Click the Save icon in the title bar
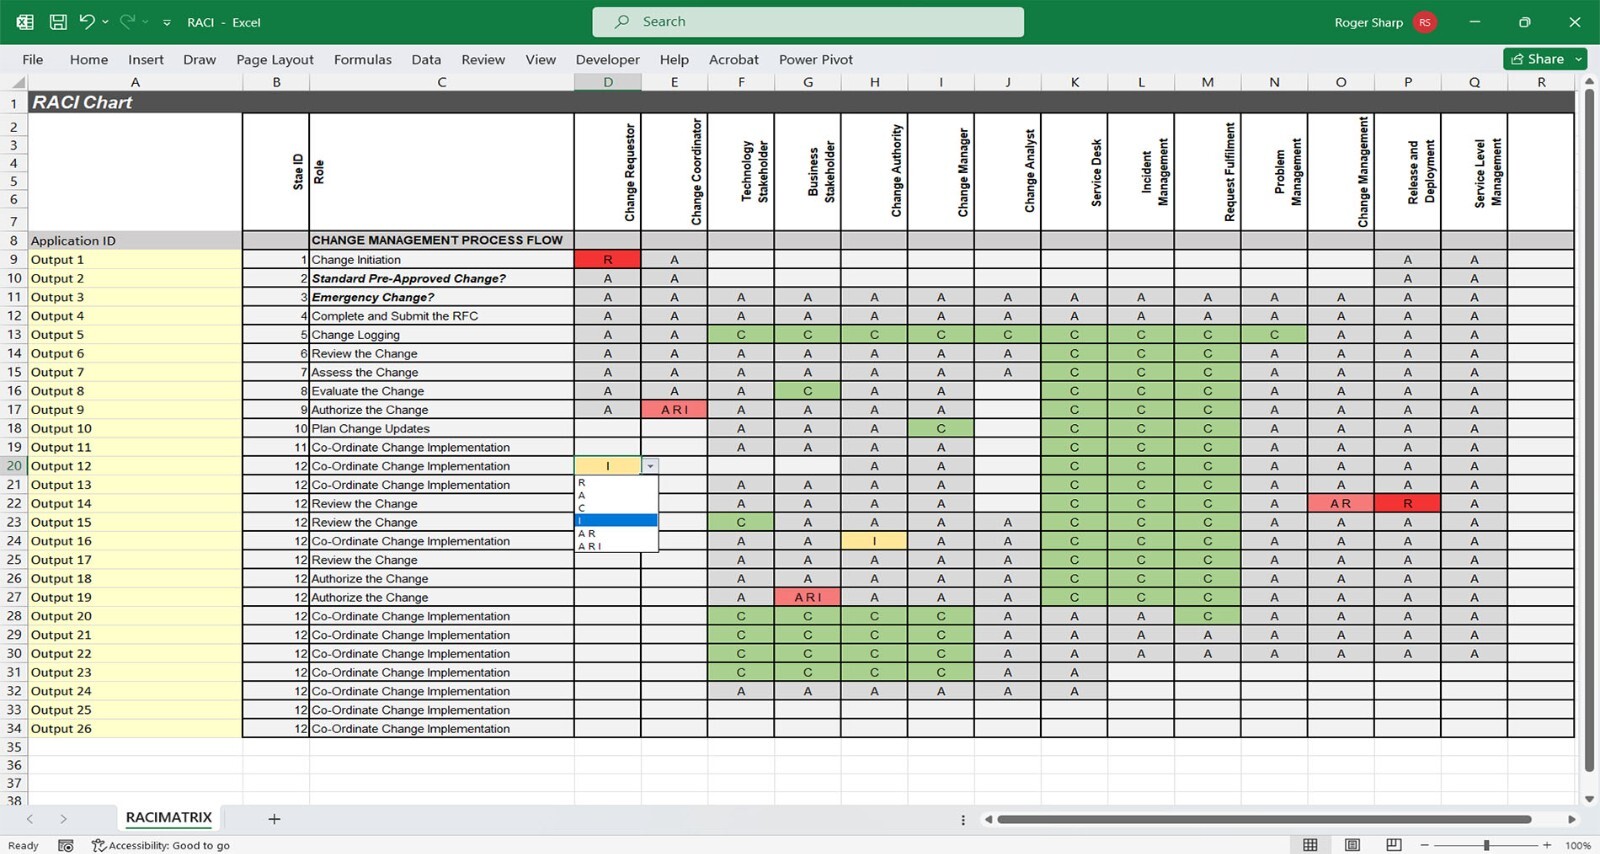 click(x=58, y=22)
